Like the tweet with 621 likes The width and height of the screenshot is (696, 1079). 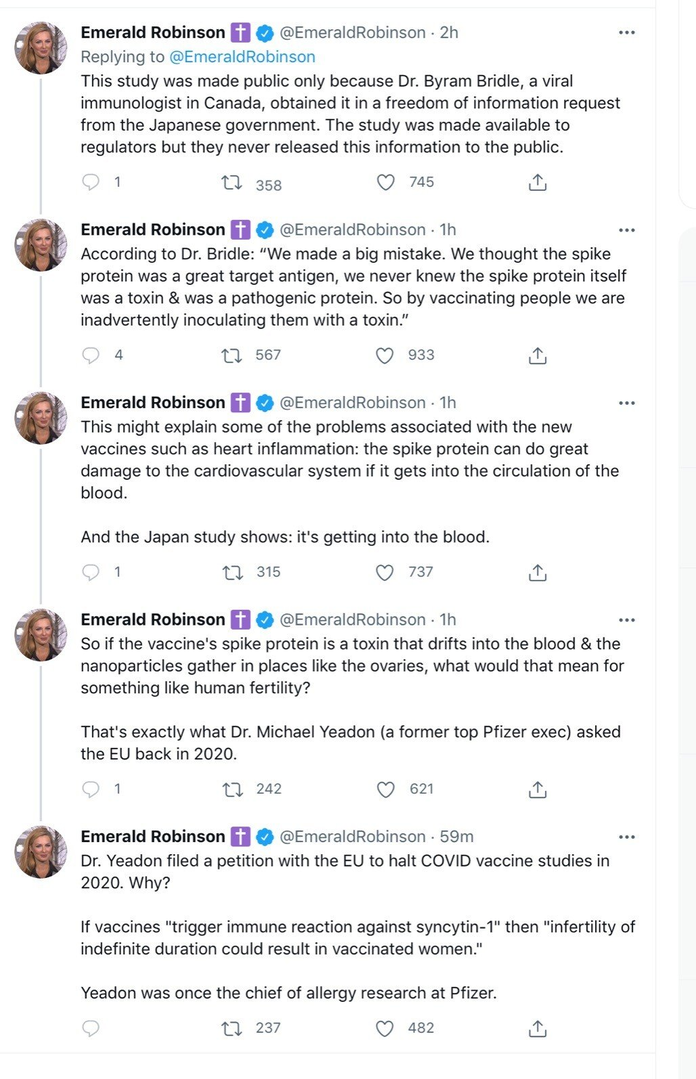pyautogui.click(x=385, y=789)
